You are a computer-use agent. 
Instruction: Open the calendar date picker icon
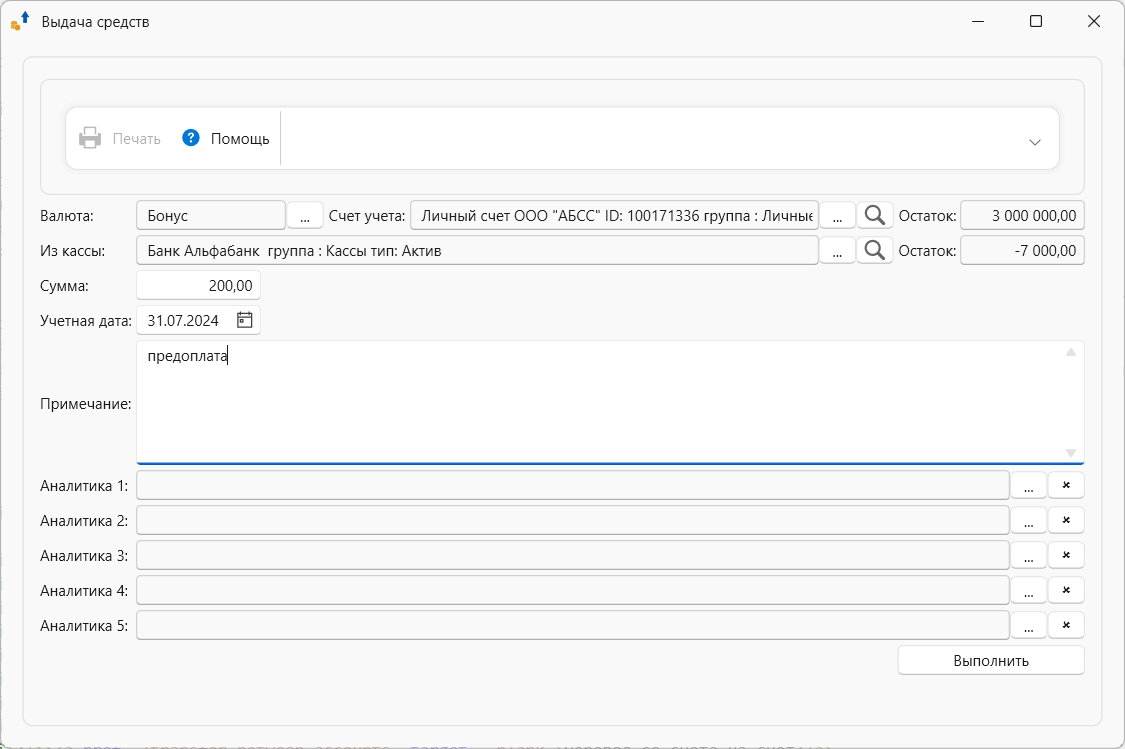[245, 320]
